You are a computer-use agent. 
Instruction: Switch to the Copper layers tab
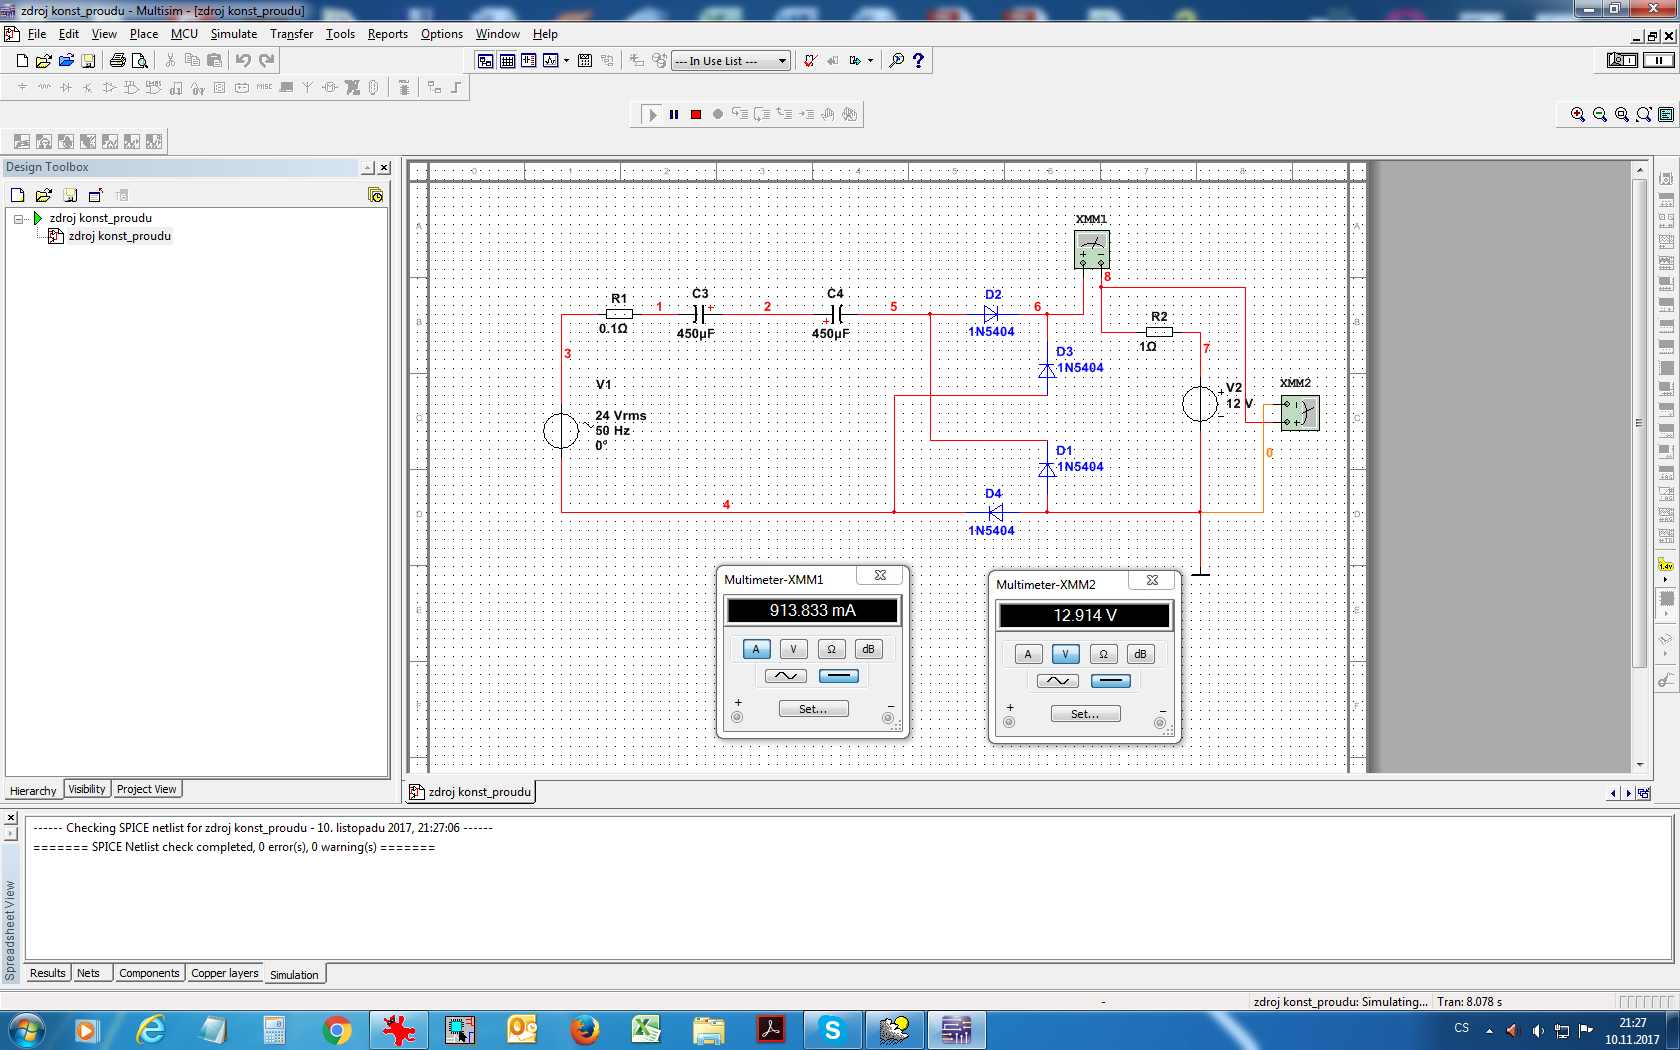pyautogui.click(x=225, y=973)
